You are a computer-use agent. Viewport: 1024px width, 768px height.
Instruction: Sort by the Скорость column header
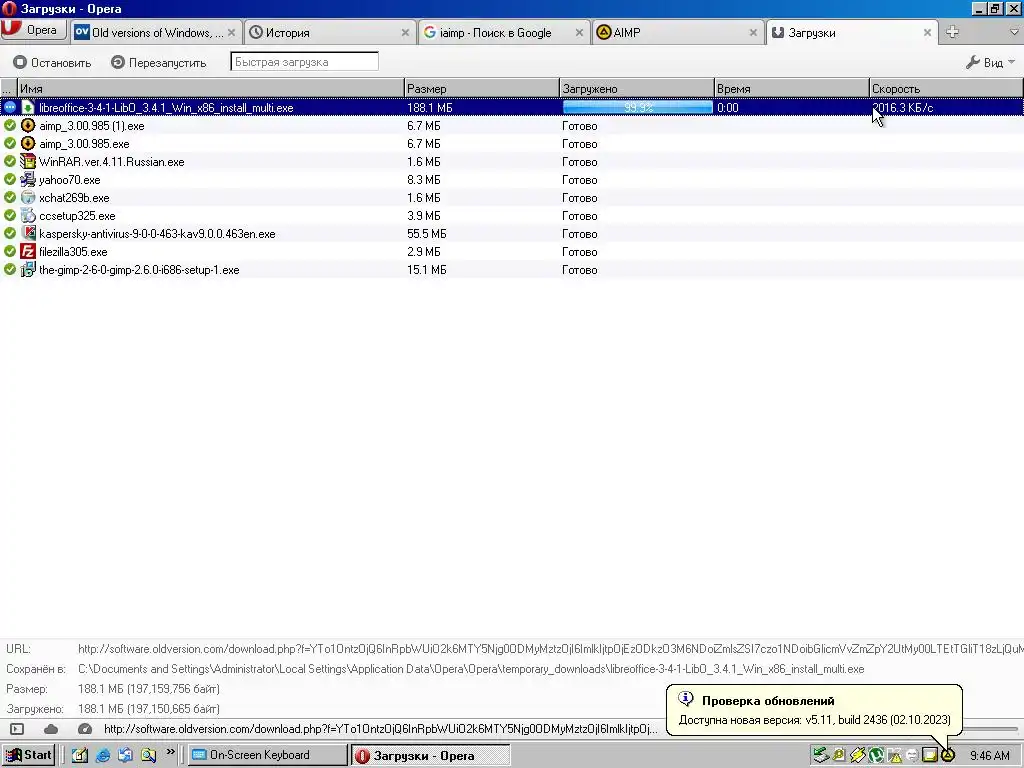946,89
